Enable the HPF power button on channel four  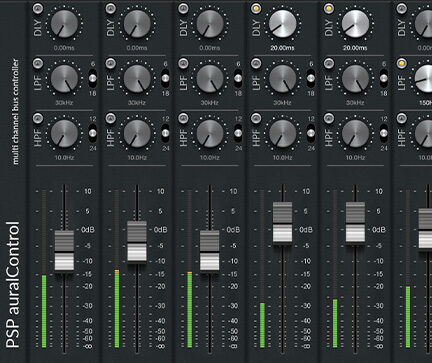coord(256,118)
